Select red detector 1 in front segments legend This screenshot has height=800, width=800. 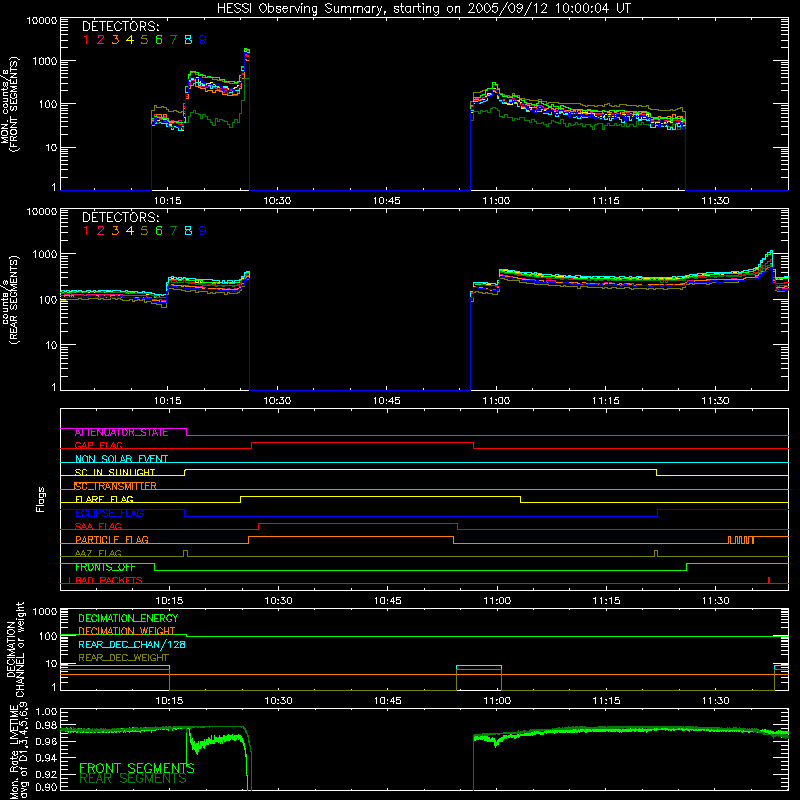86,40
